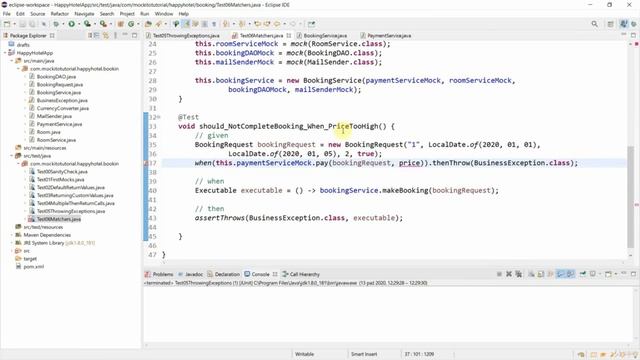640x360 pixels.
Task: Open the Source menu
Action: [38, 13]
